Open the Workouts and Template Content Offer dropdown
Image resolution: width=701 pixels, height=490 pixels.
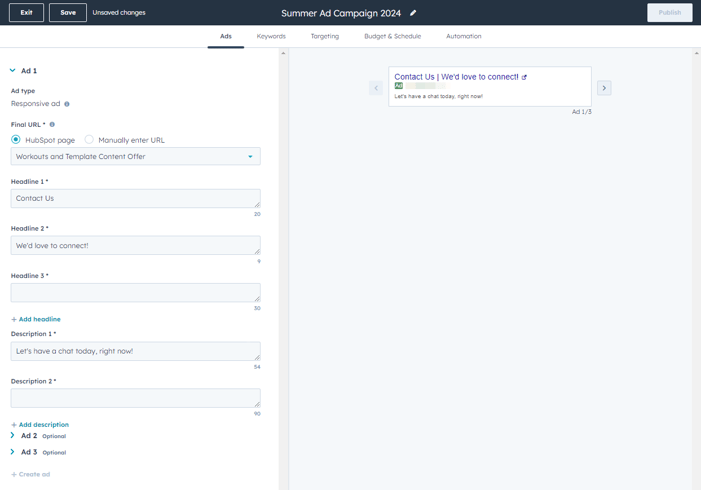click(135, 157)
